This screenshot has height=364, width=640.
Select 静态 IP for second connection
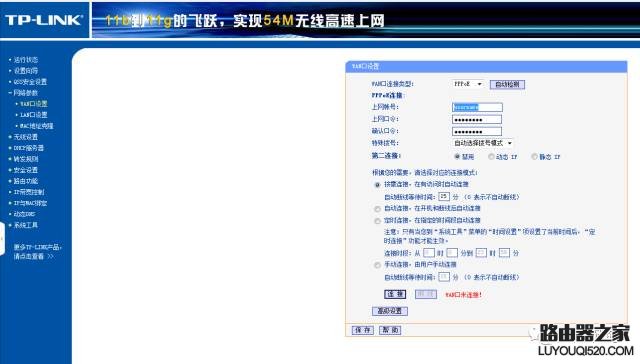(x=534, y=157)
